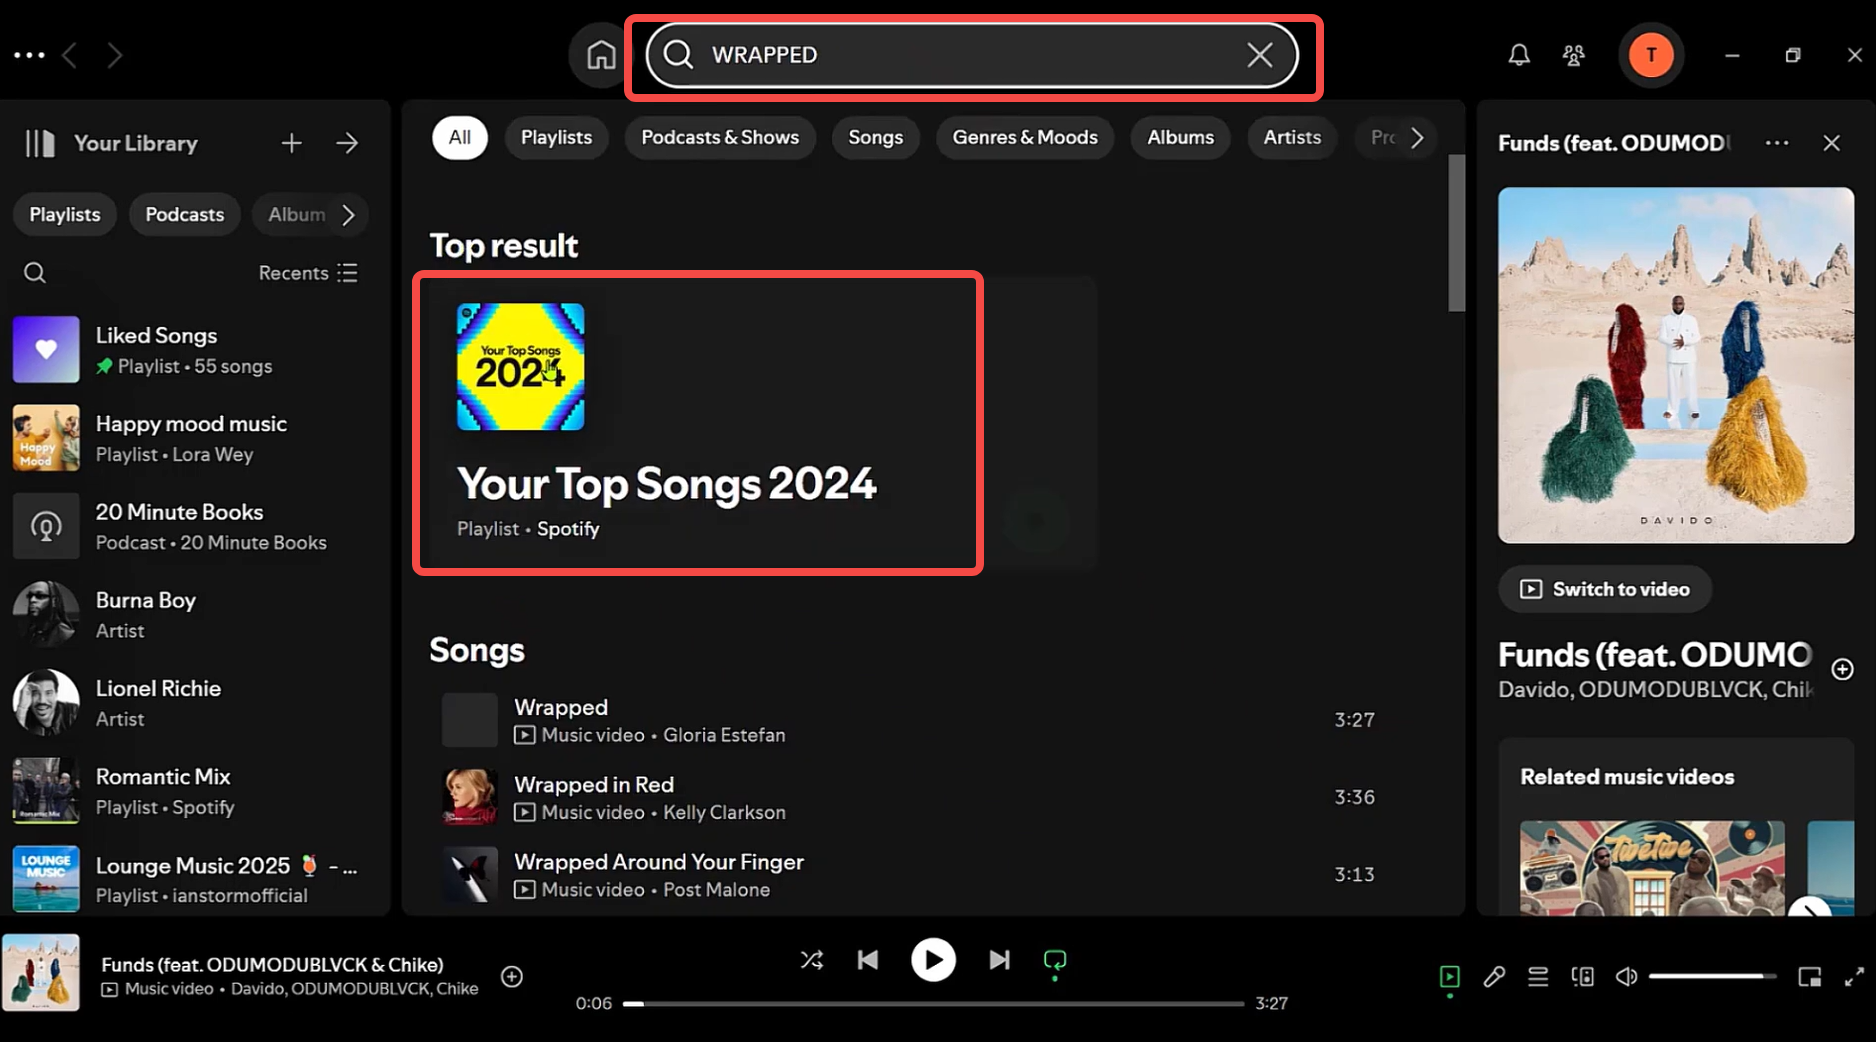The image size is (1876, 1042).
Task: Open notifications bell
Action: 1519,55
